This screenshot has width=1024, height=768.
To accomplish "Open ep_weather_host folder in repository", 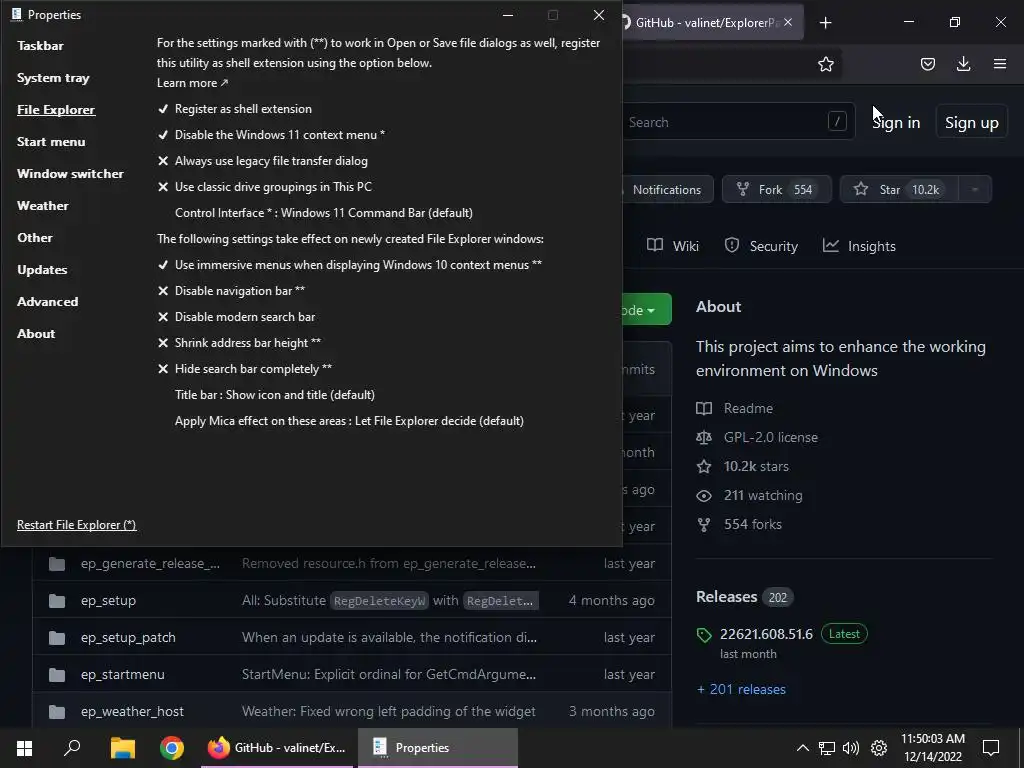I will [133, 712].
